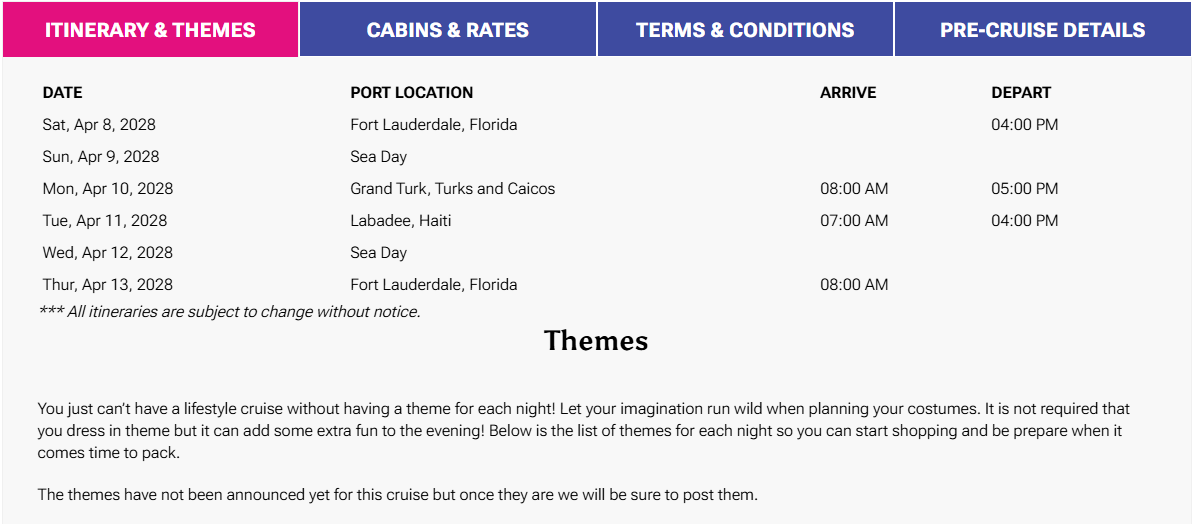Viewport: 1192px width, 524px height.
Task: Click the Themes section heading
Action: (x=596, y=341)
